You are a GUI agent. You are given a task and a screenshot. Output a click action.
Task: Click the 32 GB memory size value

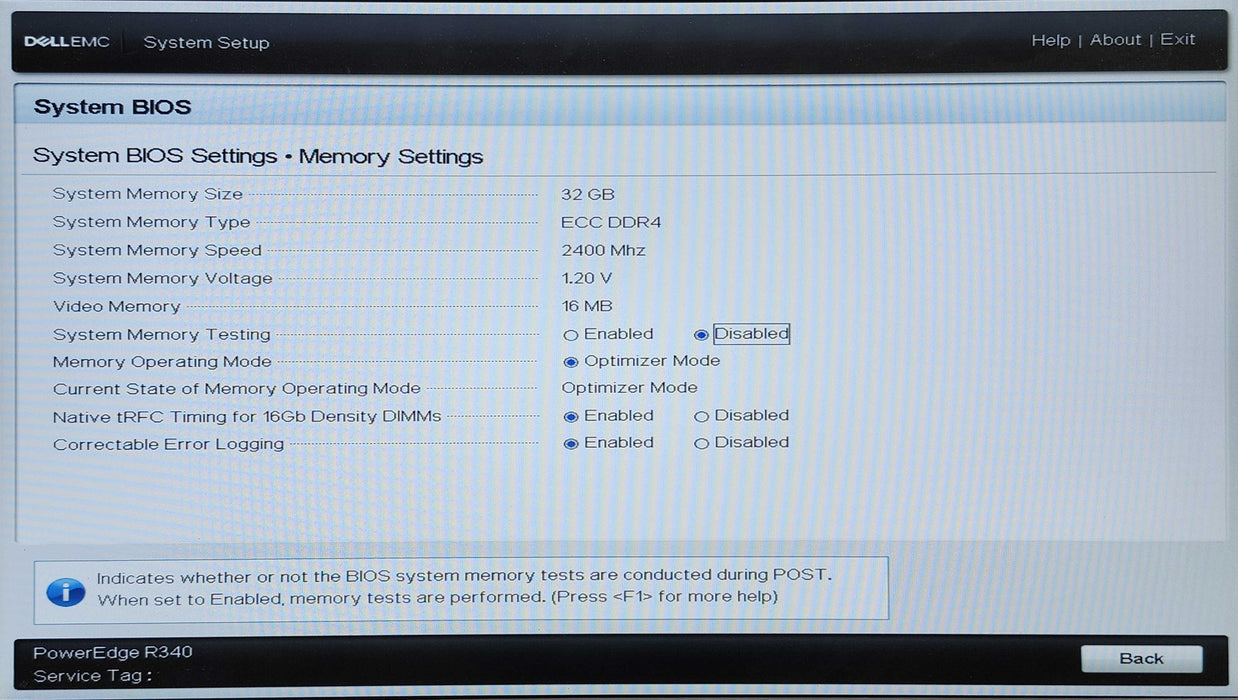(588, 194)
